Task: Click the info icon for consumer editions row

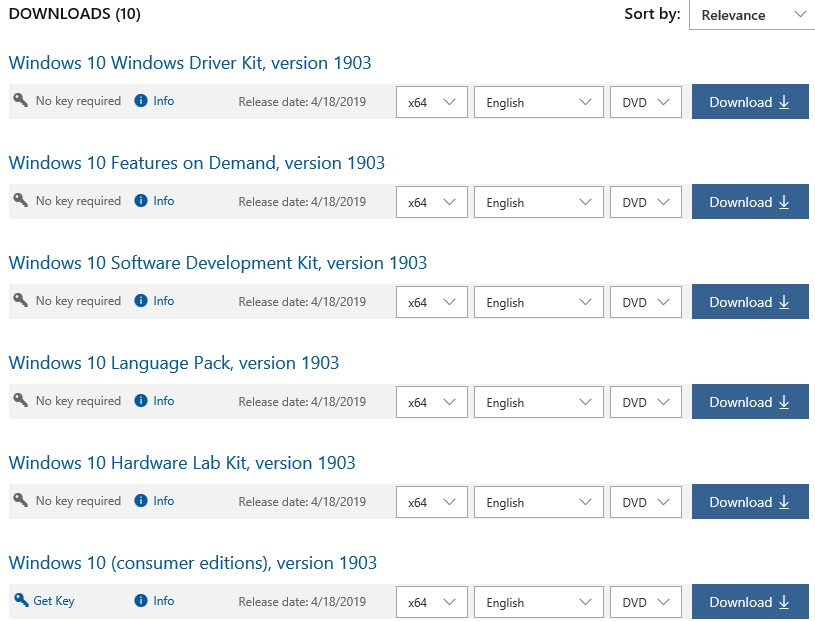Action: 141,601
